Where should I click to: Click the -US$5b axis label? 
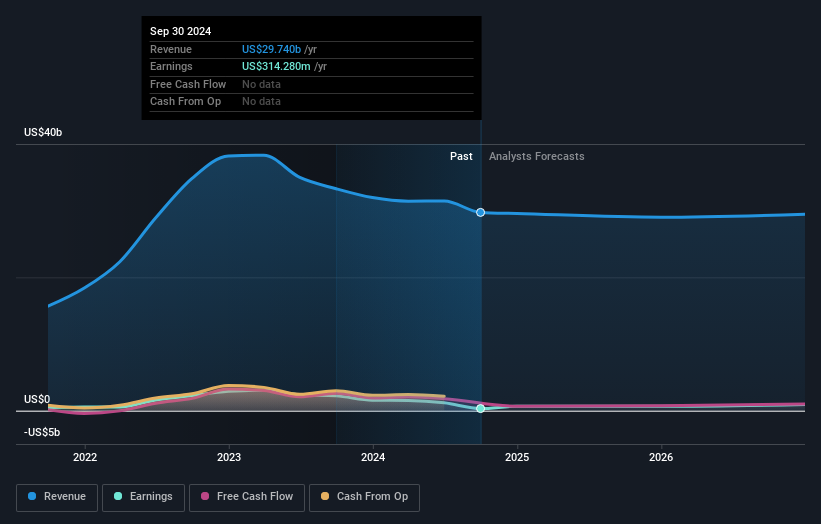(42, 432)
